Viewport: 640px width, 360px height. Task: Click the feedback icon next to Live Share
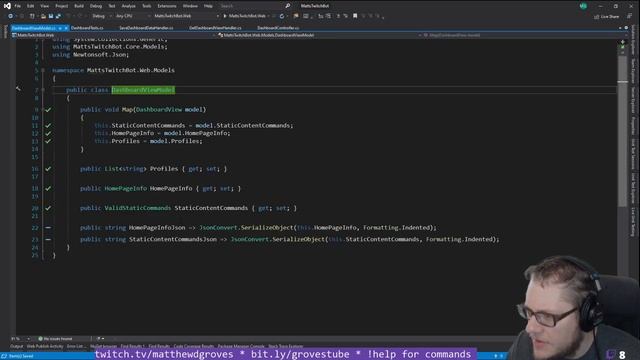pos(629,16)
